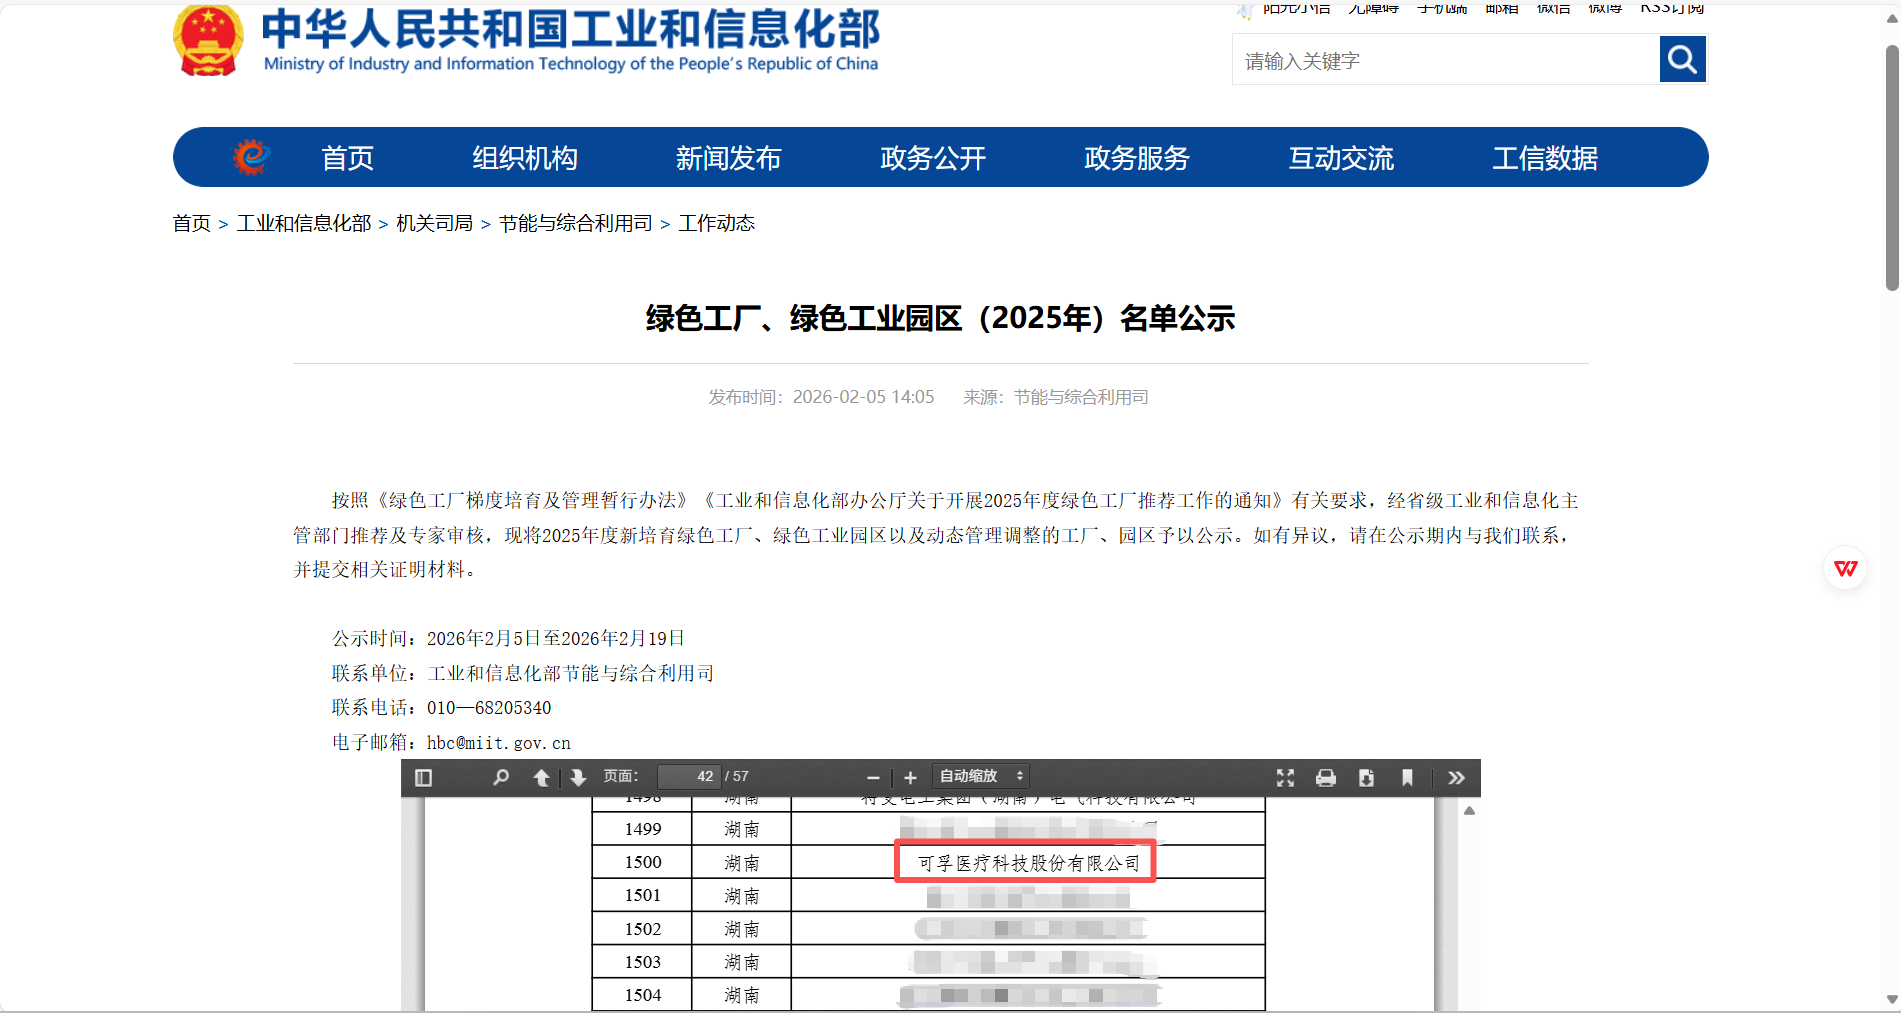Screen dimensions: 1901x1013
Task: Go to previous page with up arrow
Action: point(541,776)
